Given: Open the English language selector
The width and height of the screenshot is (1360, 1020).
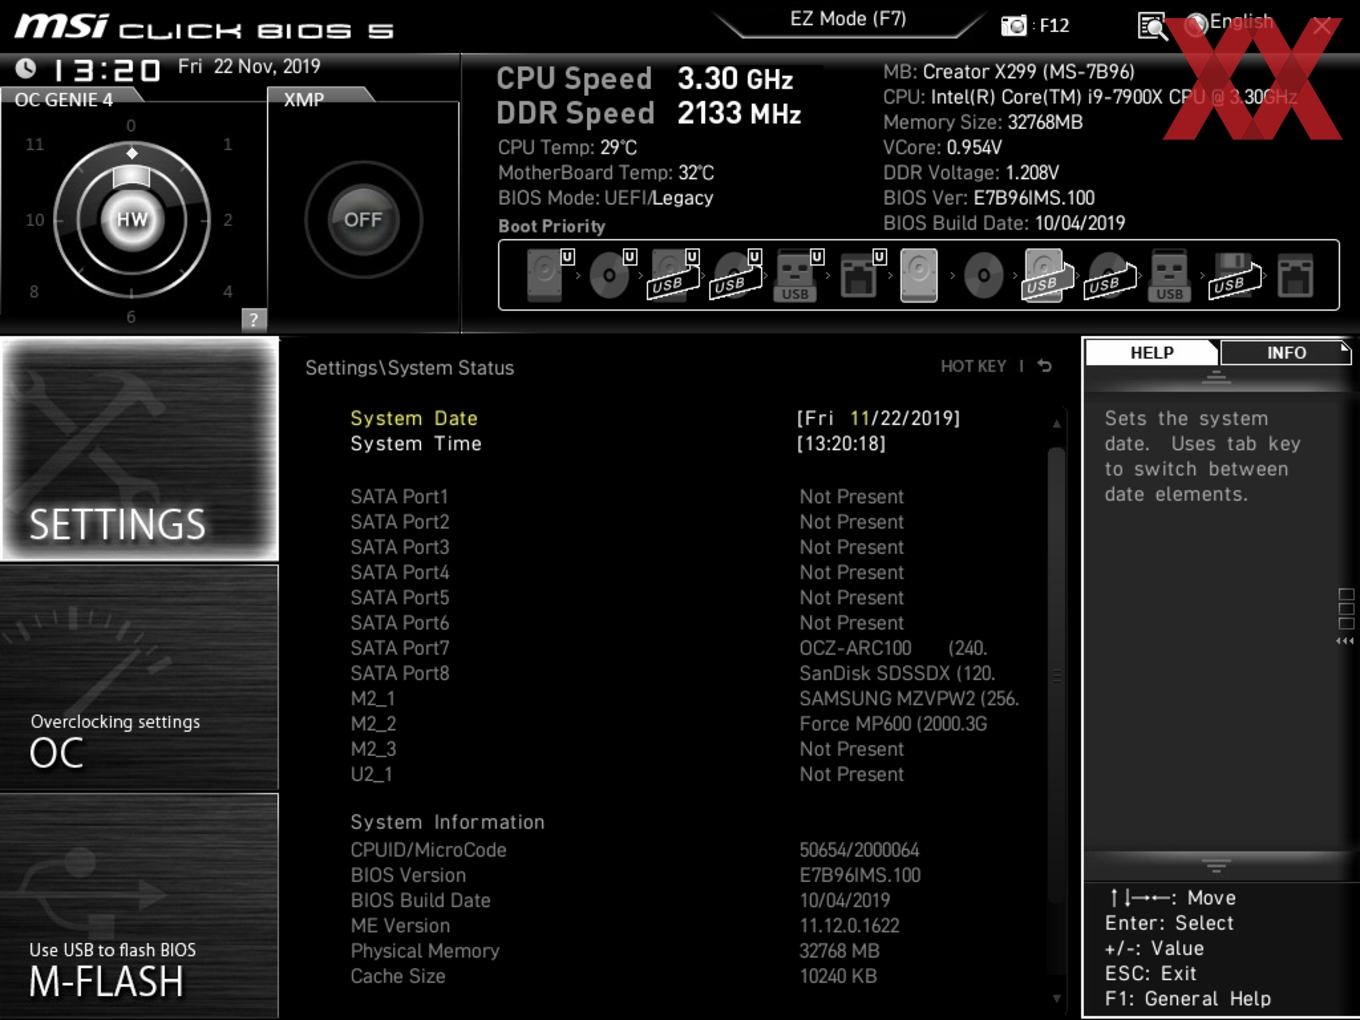Looking at the screenshot, I should (1230, 23).
